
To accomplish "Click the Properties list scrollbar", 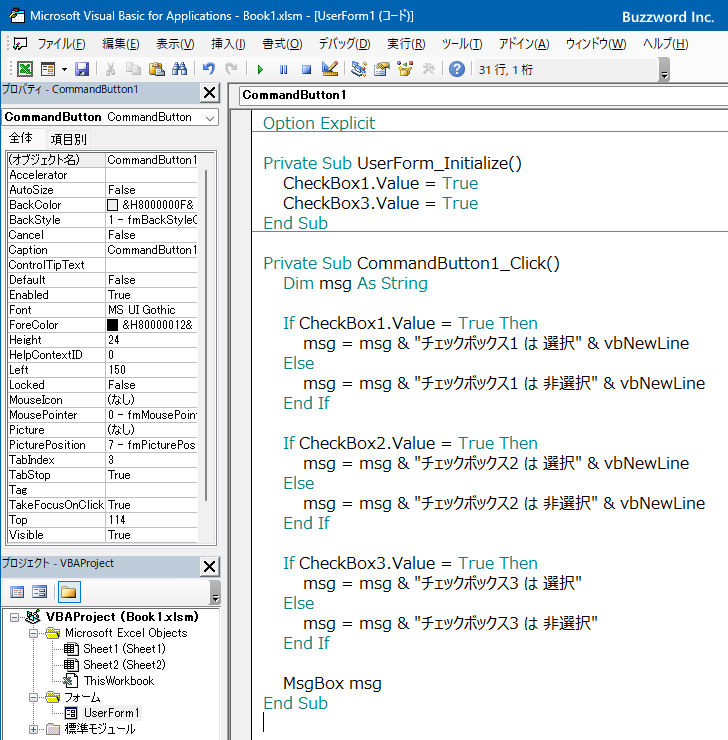I will click(206, 335).
